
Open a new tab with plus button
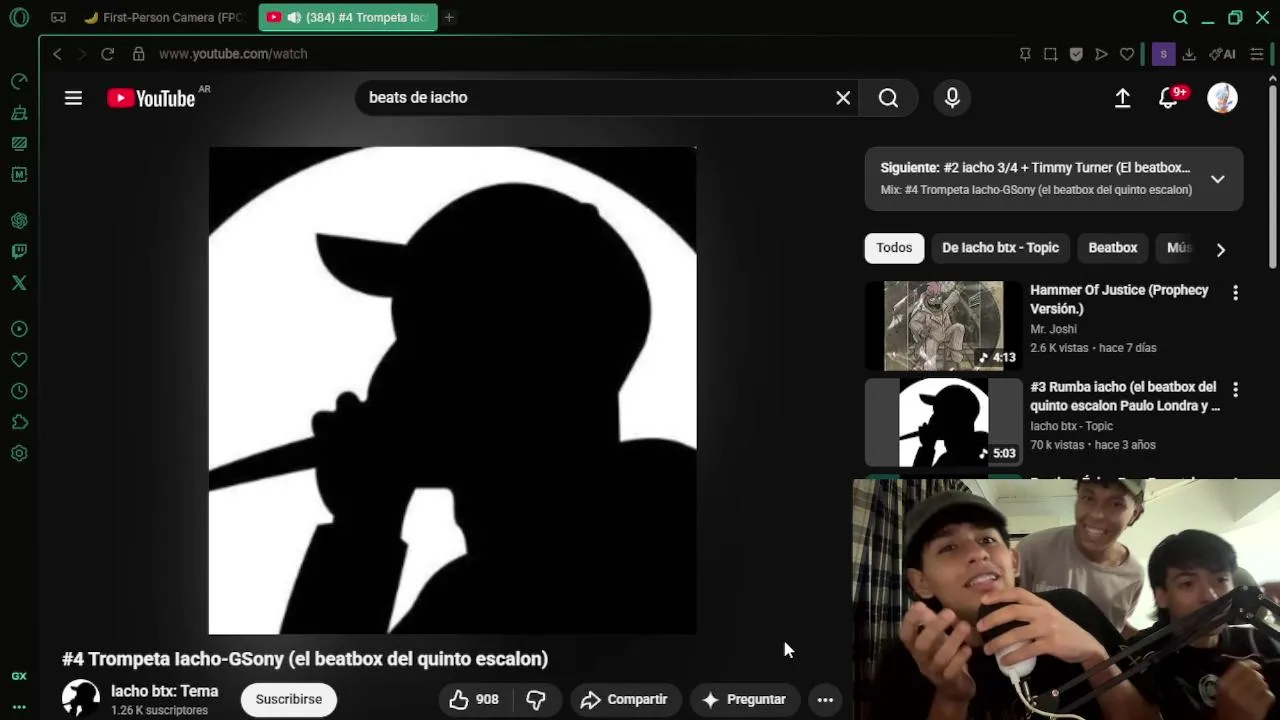point(449,17)
